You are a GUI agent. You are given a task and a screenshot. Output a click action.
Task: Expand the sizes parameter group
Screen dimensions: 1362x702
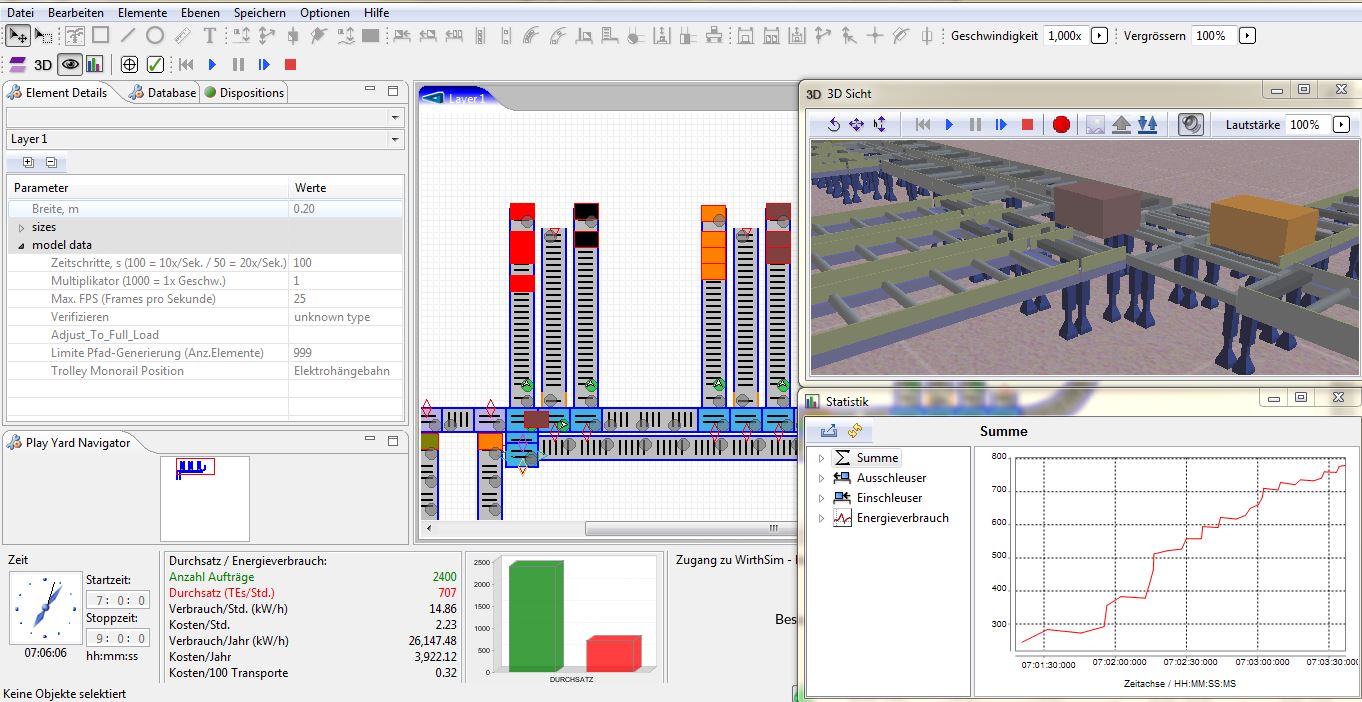[21, 227]
